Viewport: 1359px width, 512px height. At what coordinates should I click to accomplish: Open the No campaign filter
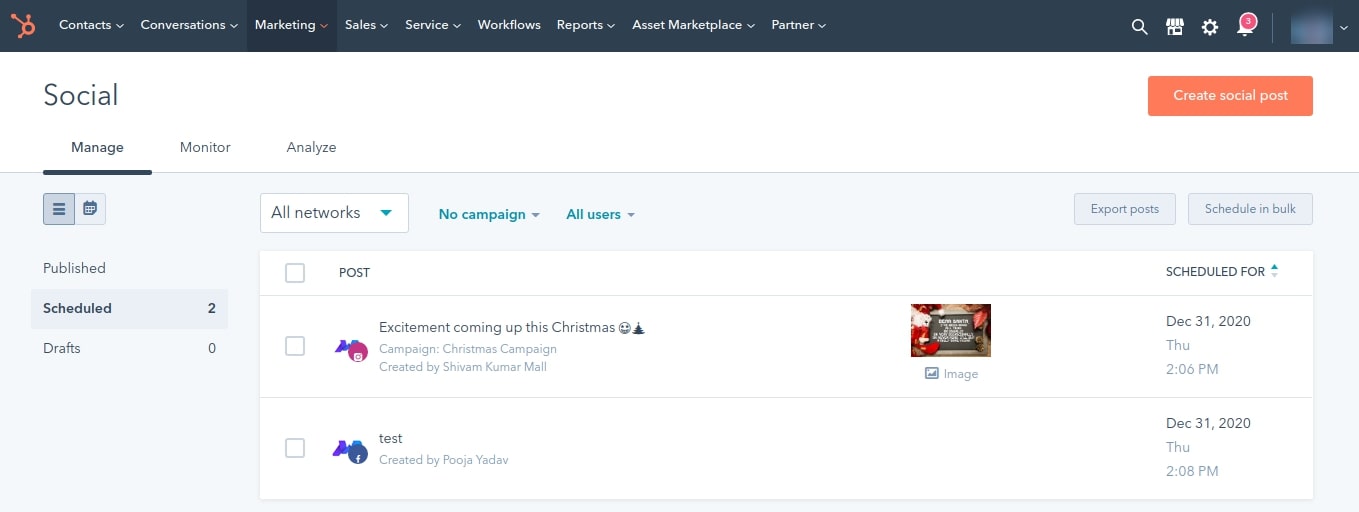(489, 214)
